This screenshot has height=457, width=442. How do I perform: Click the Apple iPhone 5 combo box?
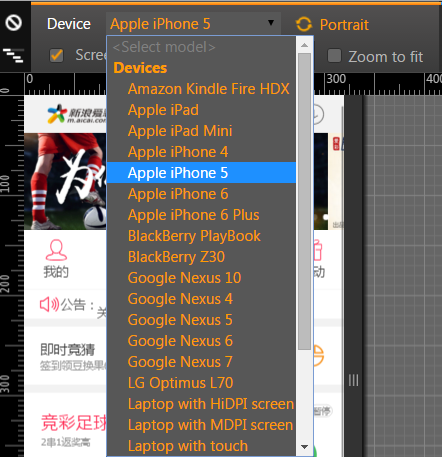click(193, 24)
